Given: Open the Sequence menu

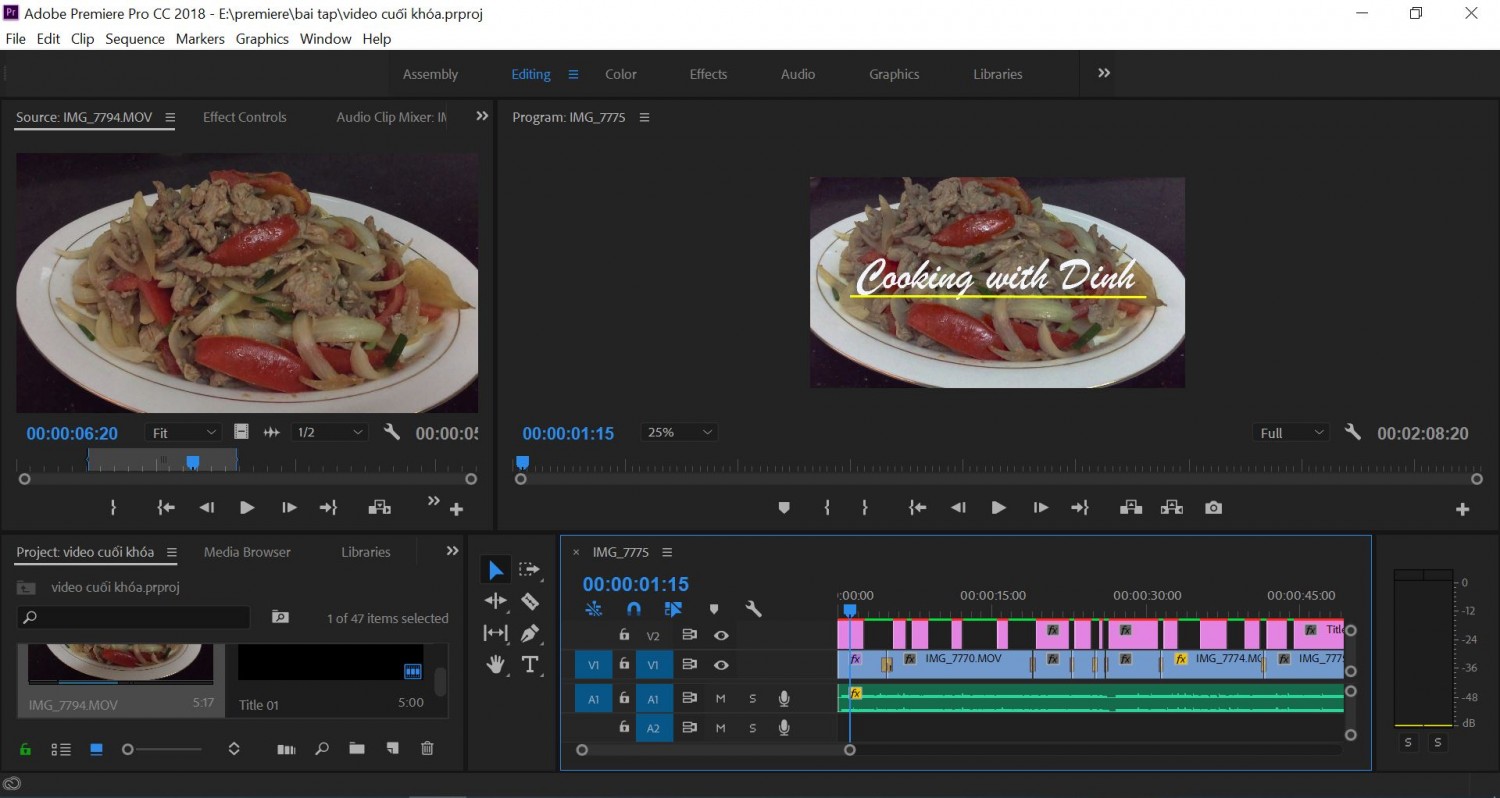Looking at the screenshot, I should pyautogui.click(x=135, y=39).
